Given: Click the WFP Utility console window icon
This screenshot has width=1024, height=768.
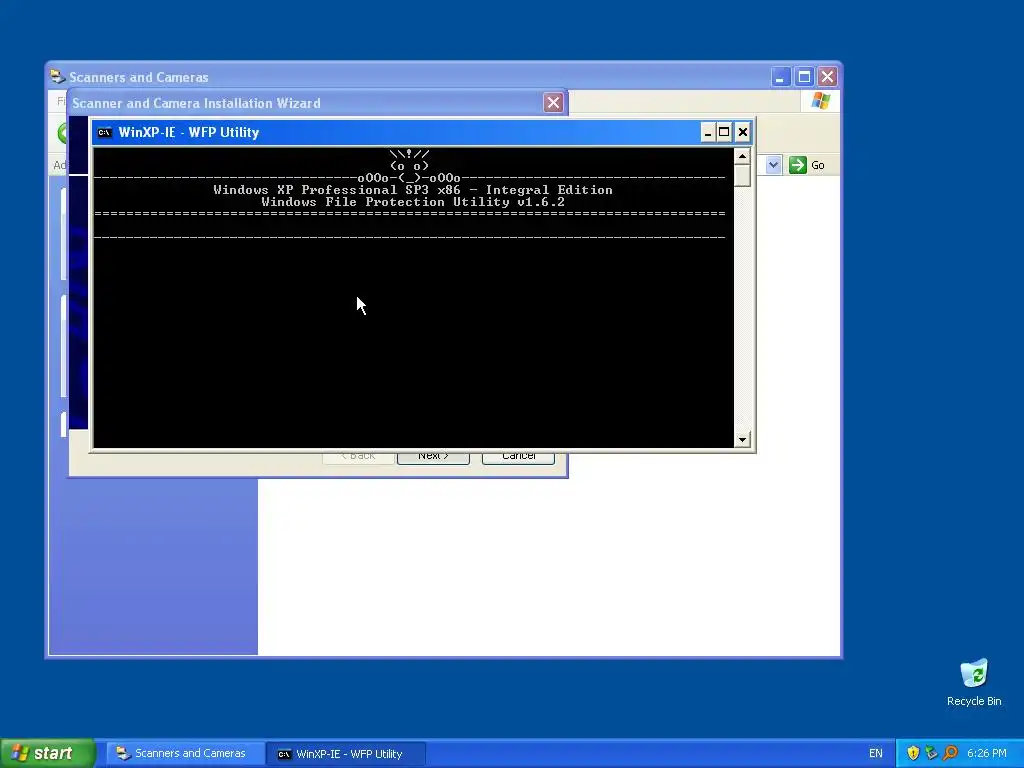Looking at the screenshot, I should pyautogui.click(x=104, y=133).
